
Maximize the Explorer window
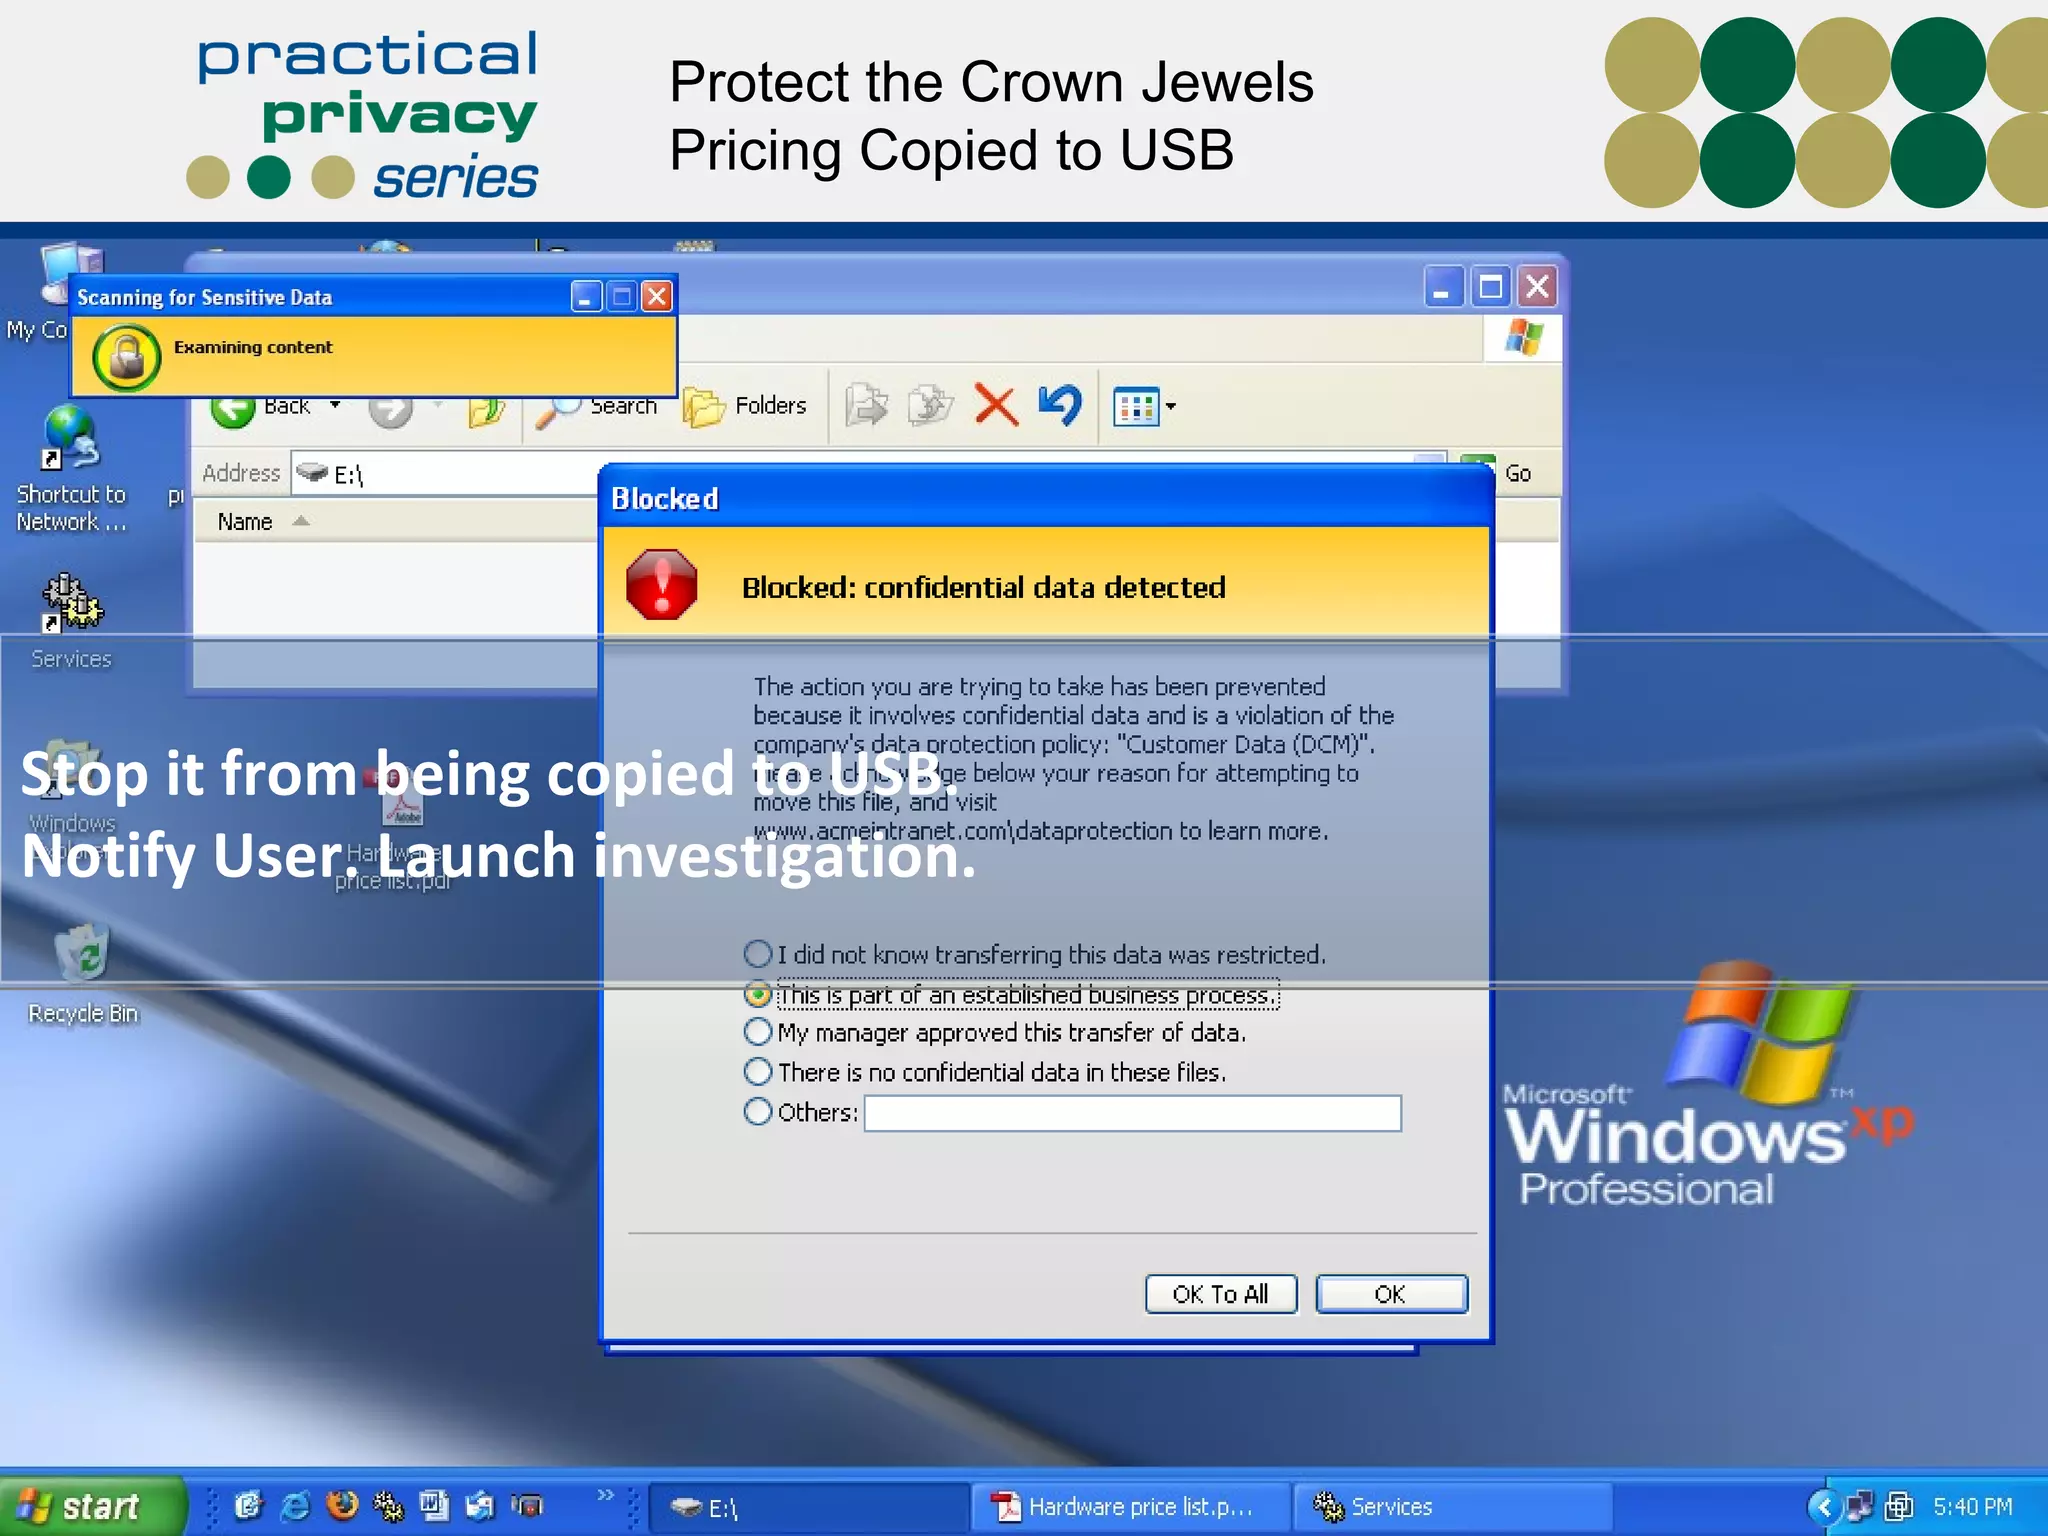1490,287
